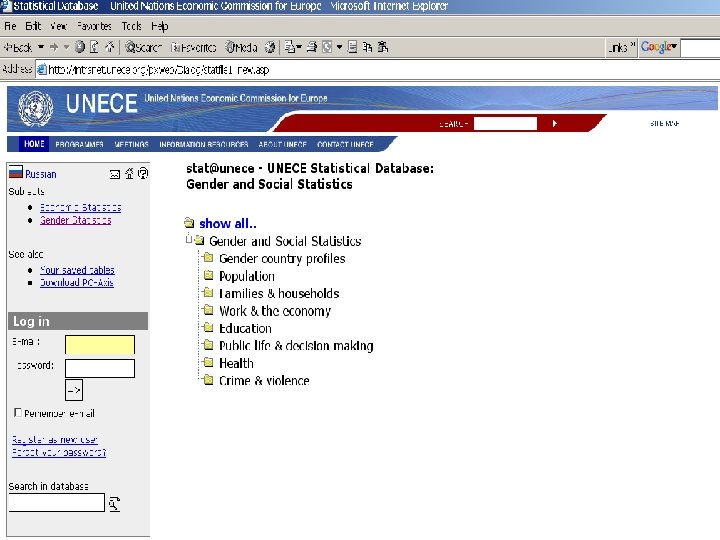Open the Gender country profiles folder

(282, 259)
